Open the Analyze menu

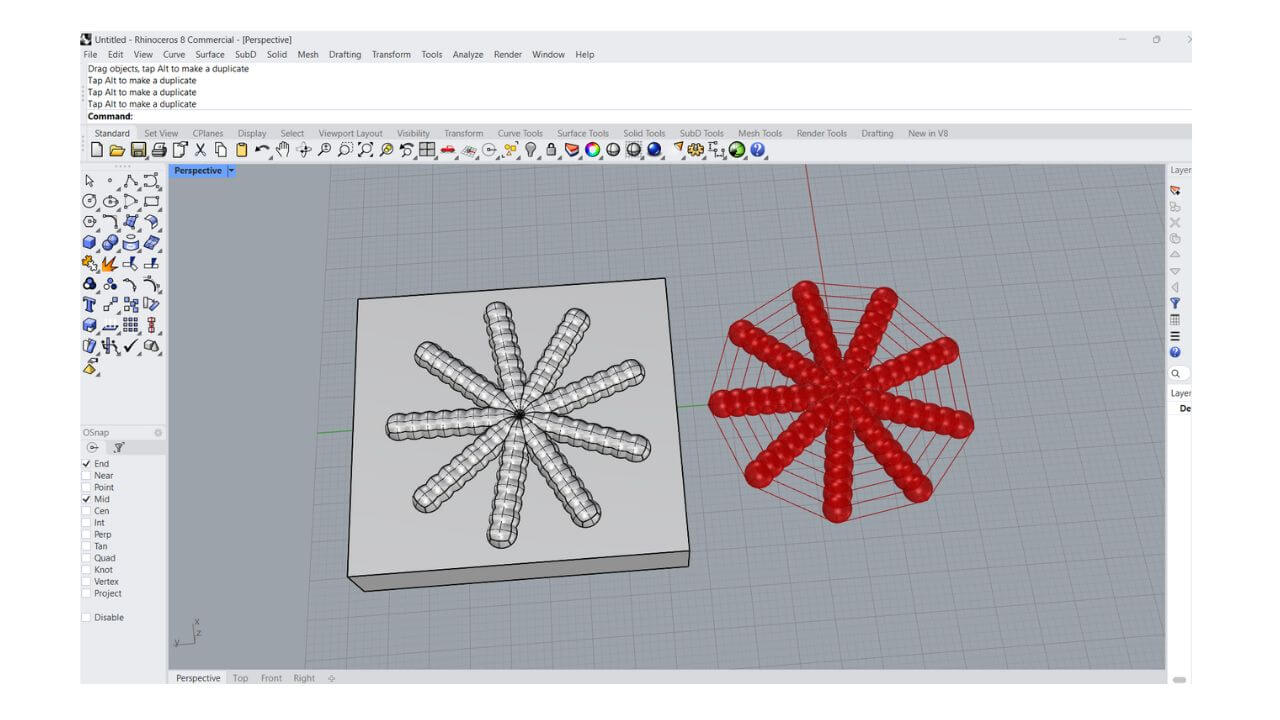click(467, 55)
